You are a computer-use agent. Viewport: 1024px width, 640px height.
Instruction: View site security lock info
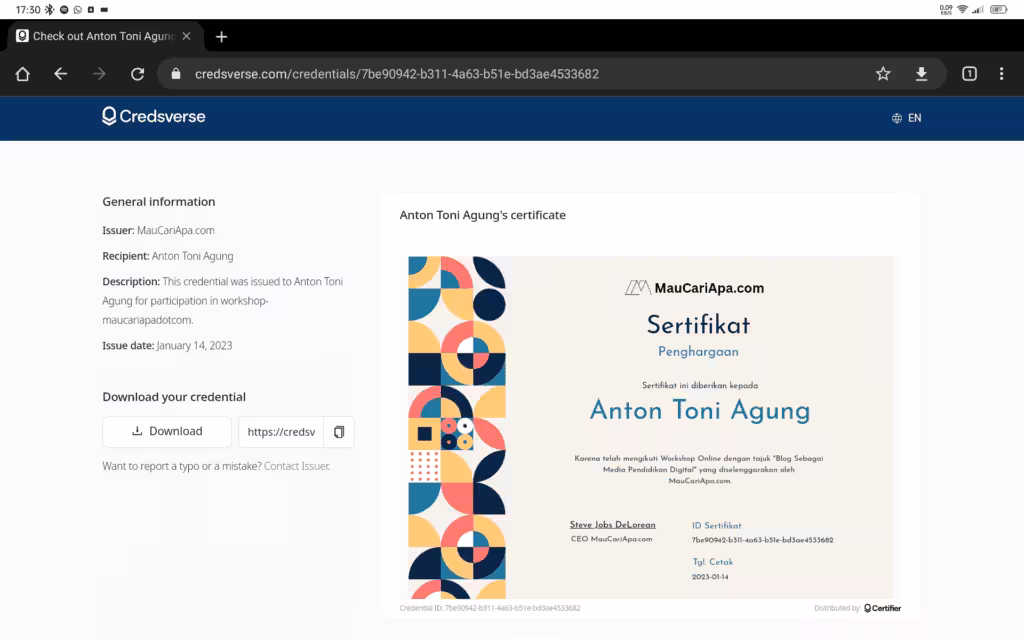tap(176, 74)
